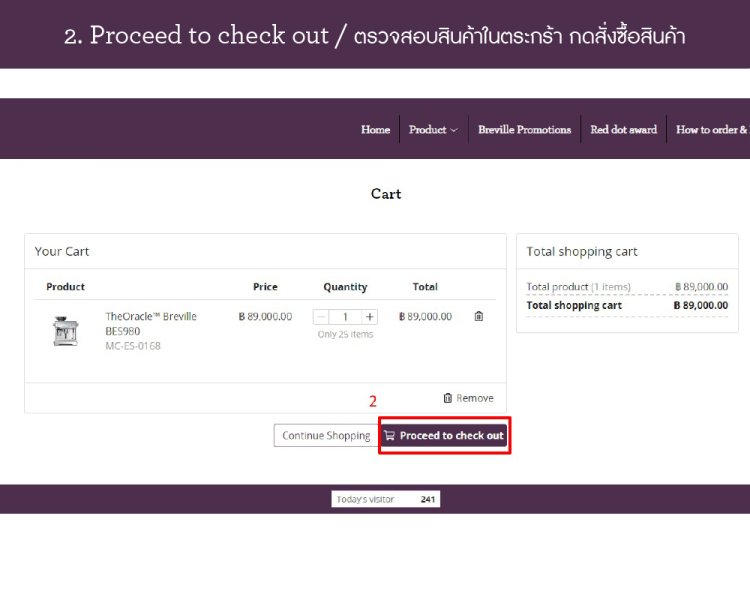Click Remove below the cart table
Screen dimensions: 750x600
[468, 398]
